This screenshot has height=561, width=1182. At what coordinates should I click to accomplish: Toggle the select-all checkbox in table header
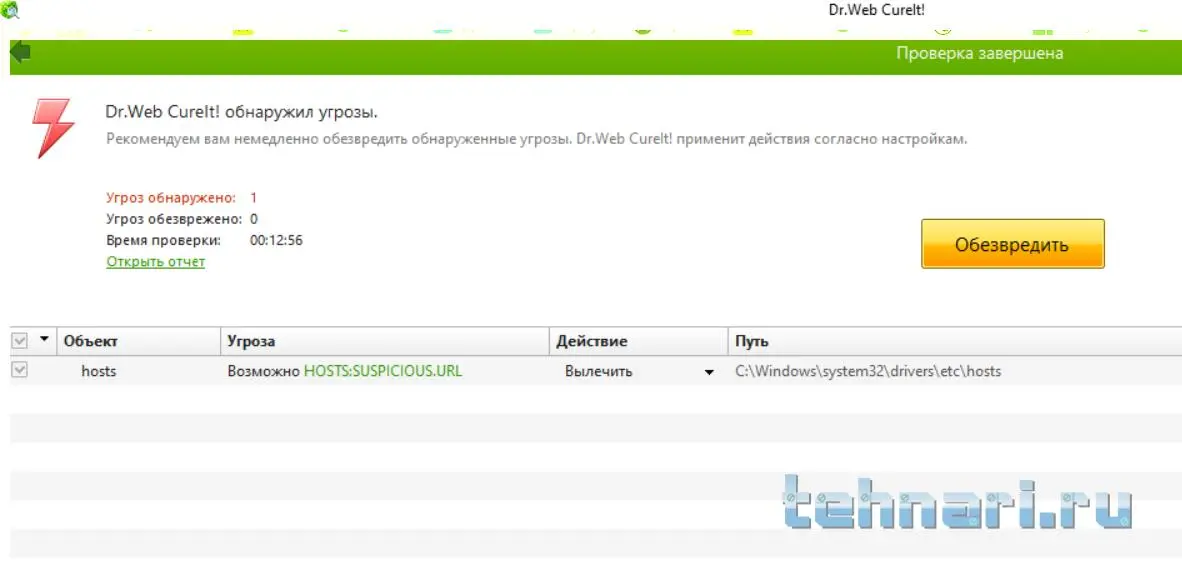click(20, 342)
